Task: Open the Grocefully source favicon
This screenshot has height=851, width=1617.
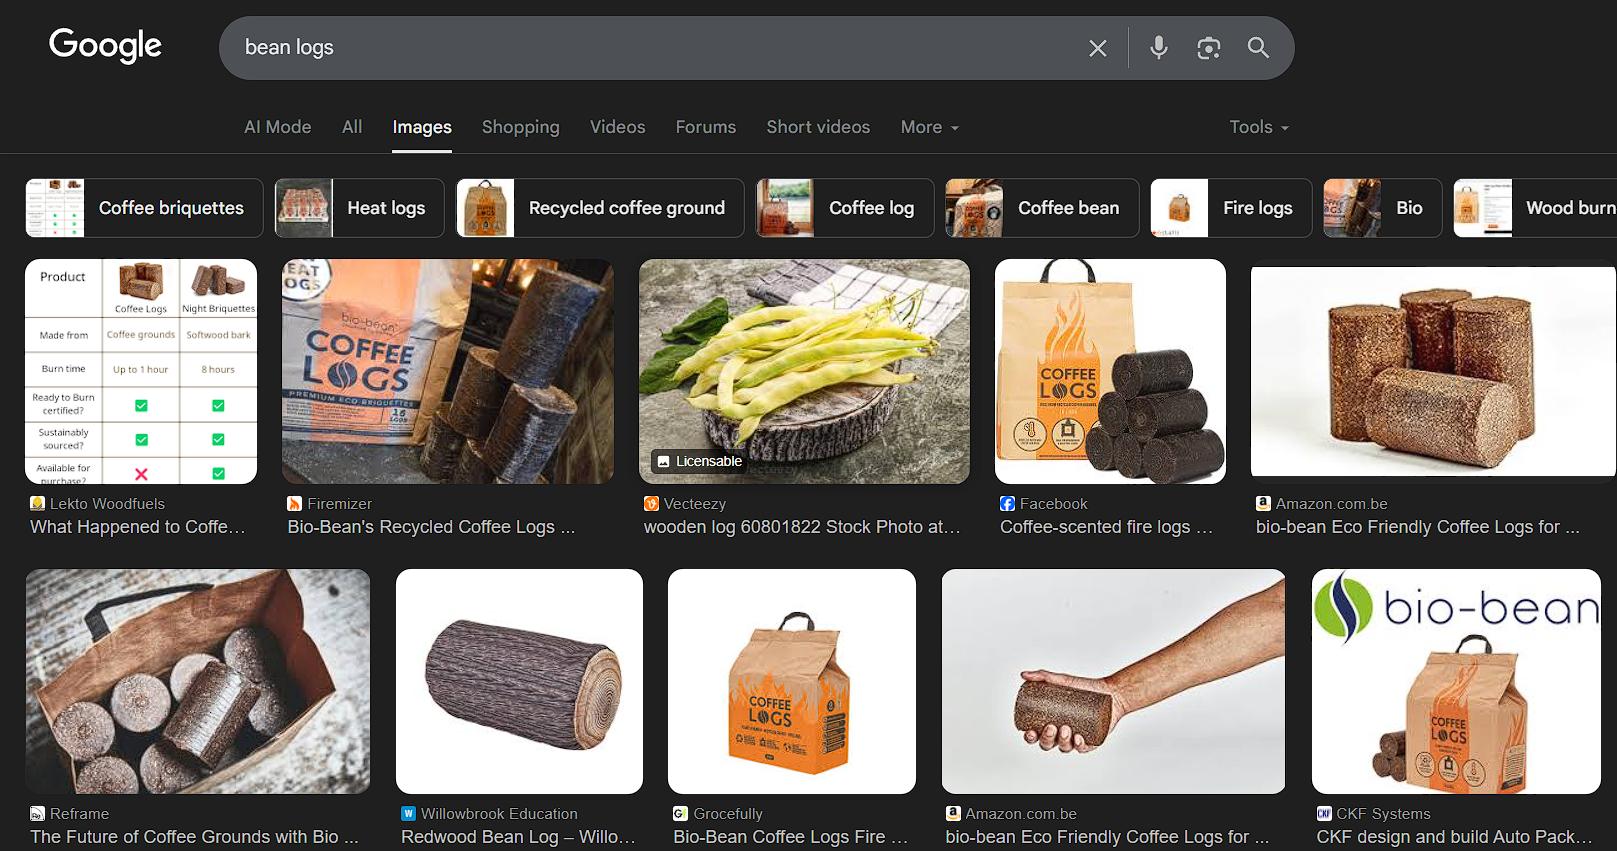Action: tap(681, 814)
